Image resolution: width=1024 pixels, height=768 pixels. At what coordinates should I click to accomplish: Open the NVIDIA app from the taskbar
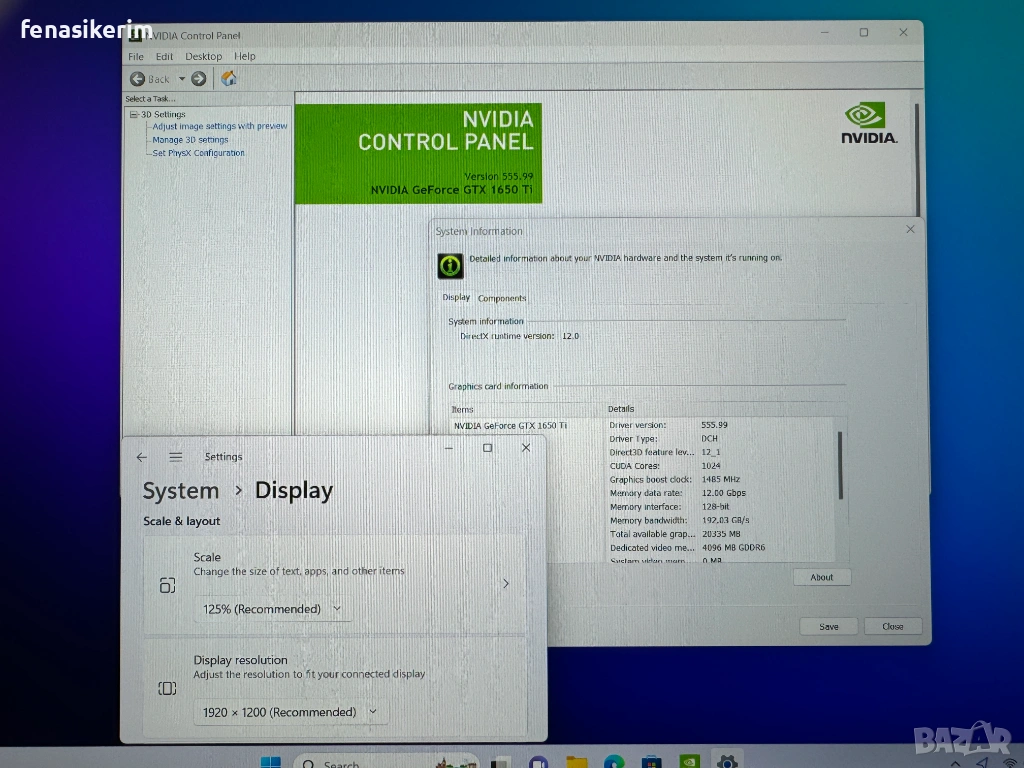690,761
